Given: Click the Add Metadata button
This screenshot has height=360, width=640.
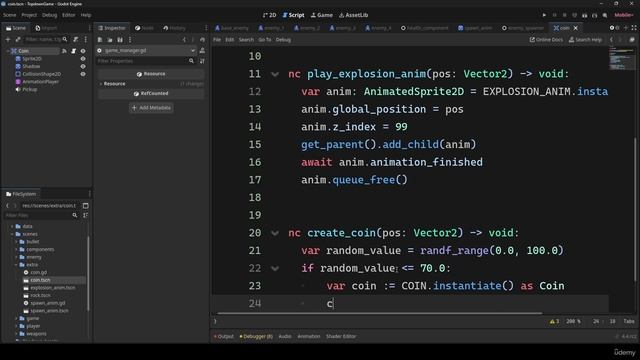Looking at the screenshot, I should (x=151, y=108).
